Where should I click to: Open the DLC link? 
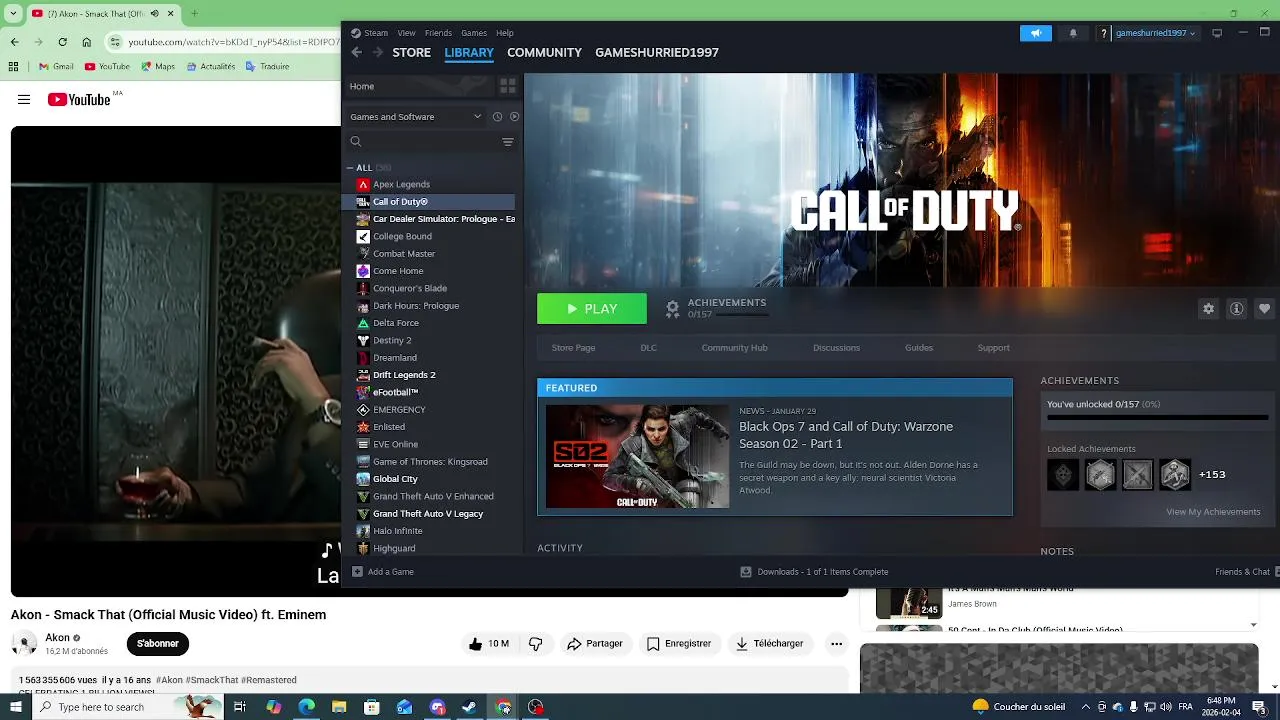[648, 348]
